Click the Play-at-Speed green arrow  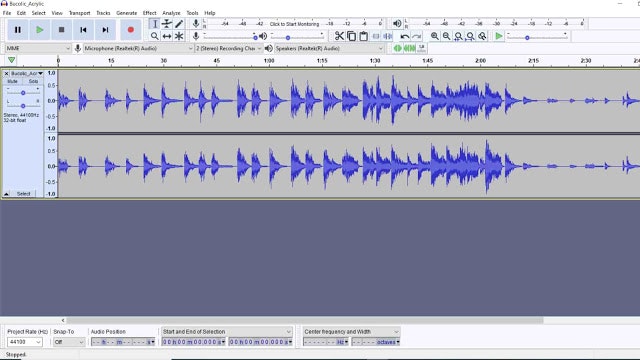(x=498, y=36)
